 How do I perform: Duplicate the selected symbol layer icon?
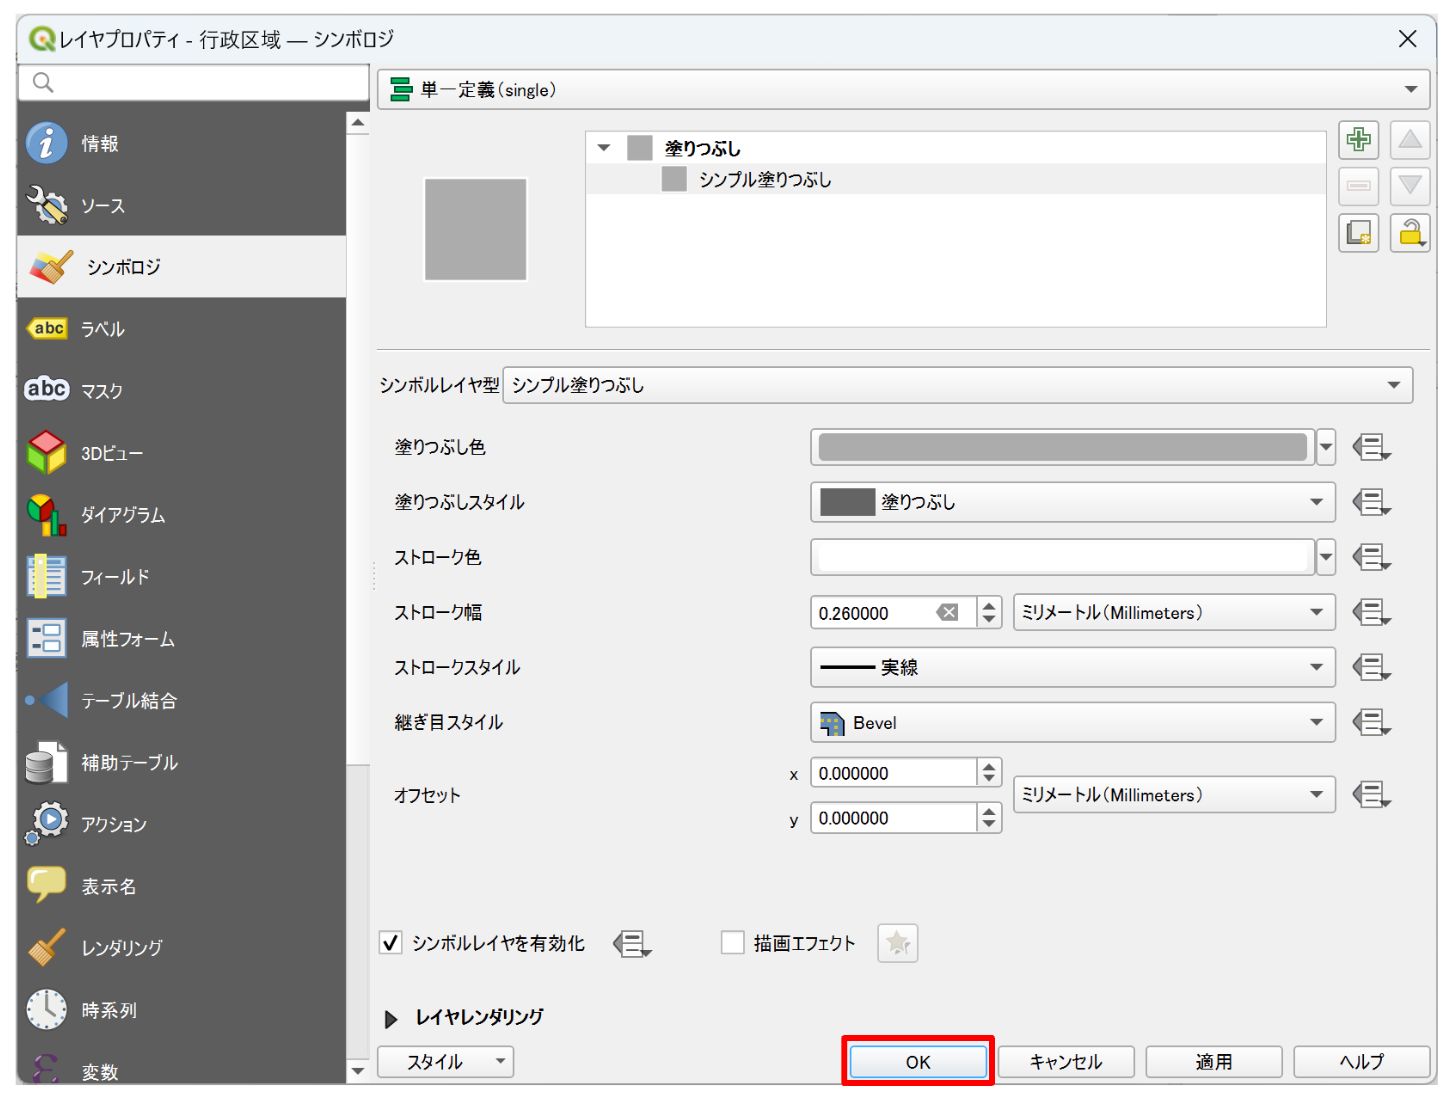coord(1358,233)
